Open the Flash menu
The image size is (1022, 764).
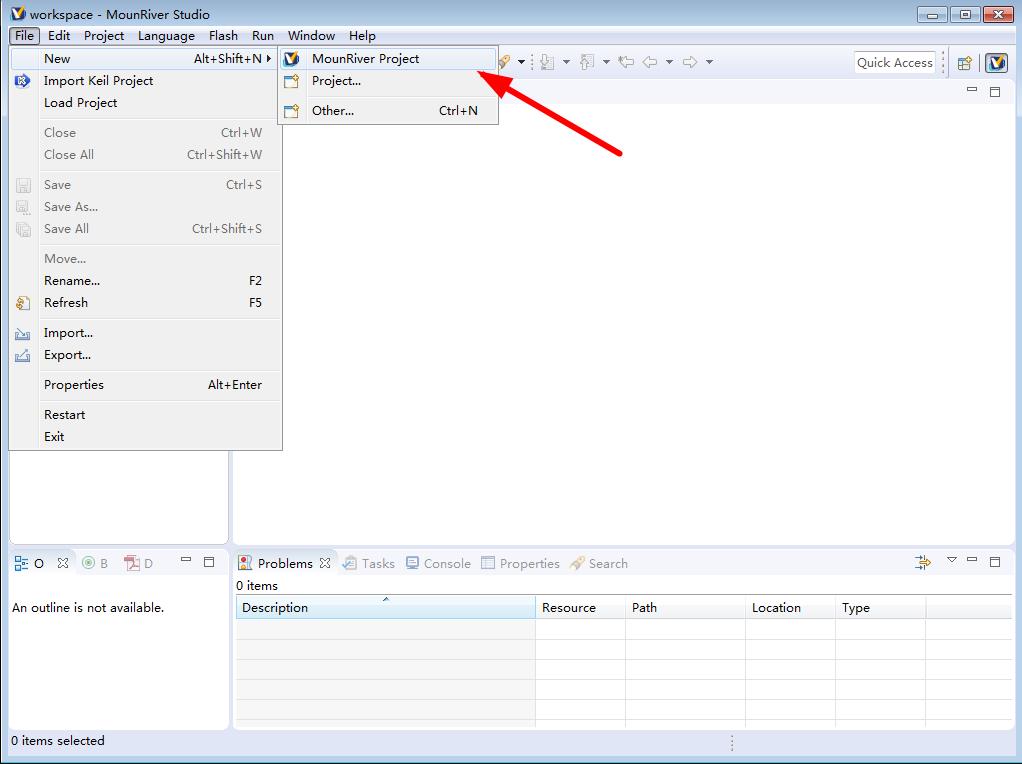coord(223,36)
